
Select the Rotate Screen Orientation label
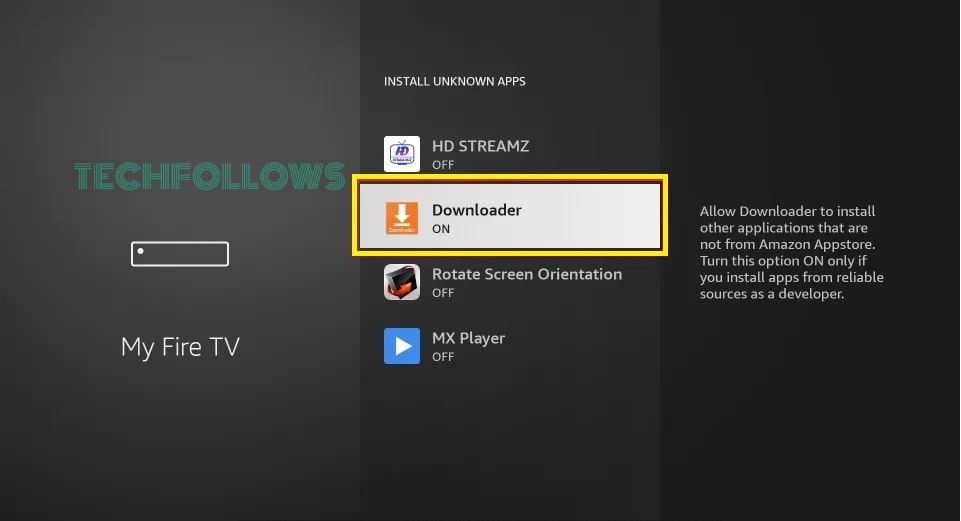click(526, 274)
